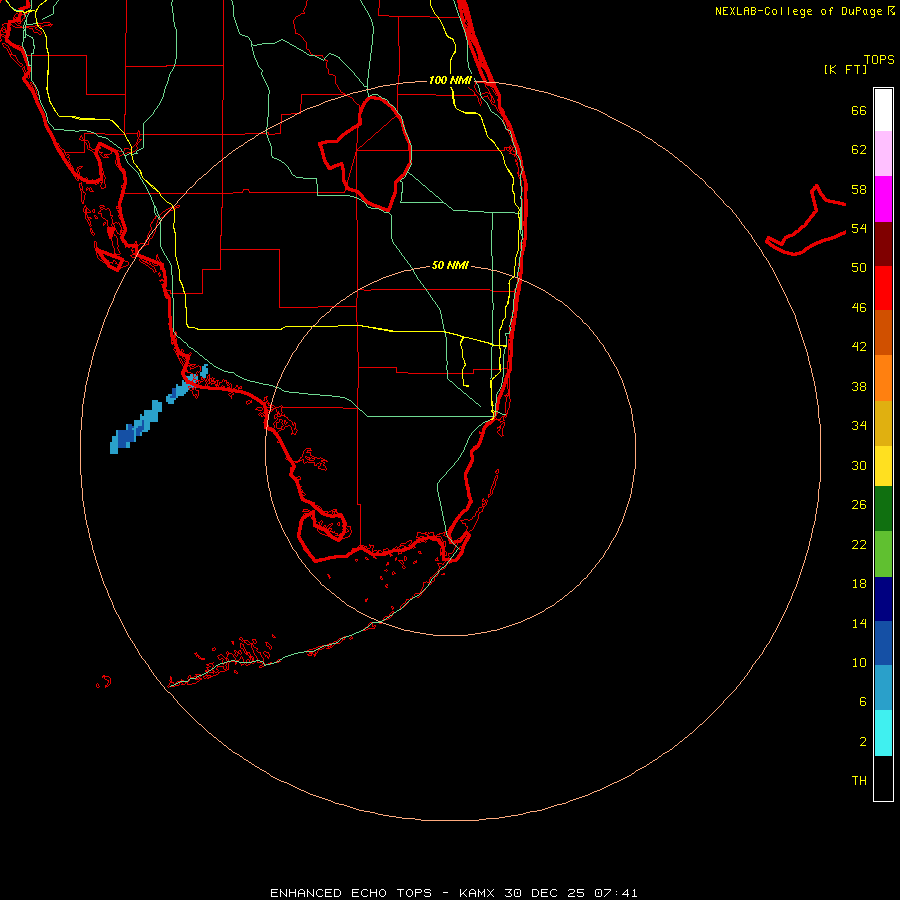Click the legend value '22'
The width and height of the screenshot is (900, 900).
tap(859, 544)
